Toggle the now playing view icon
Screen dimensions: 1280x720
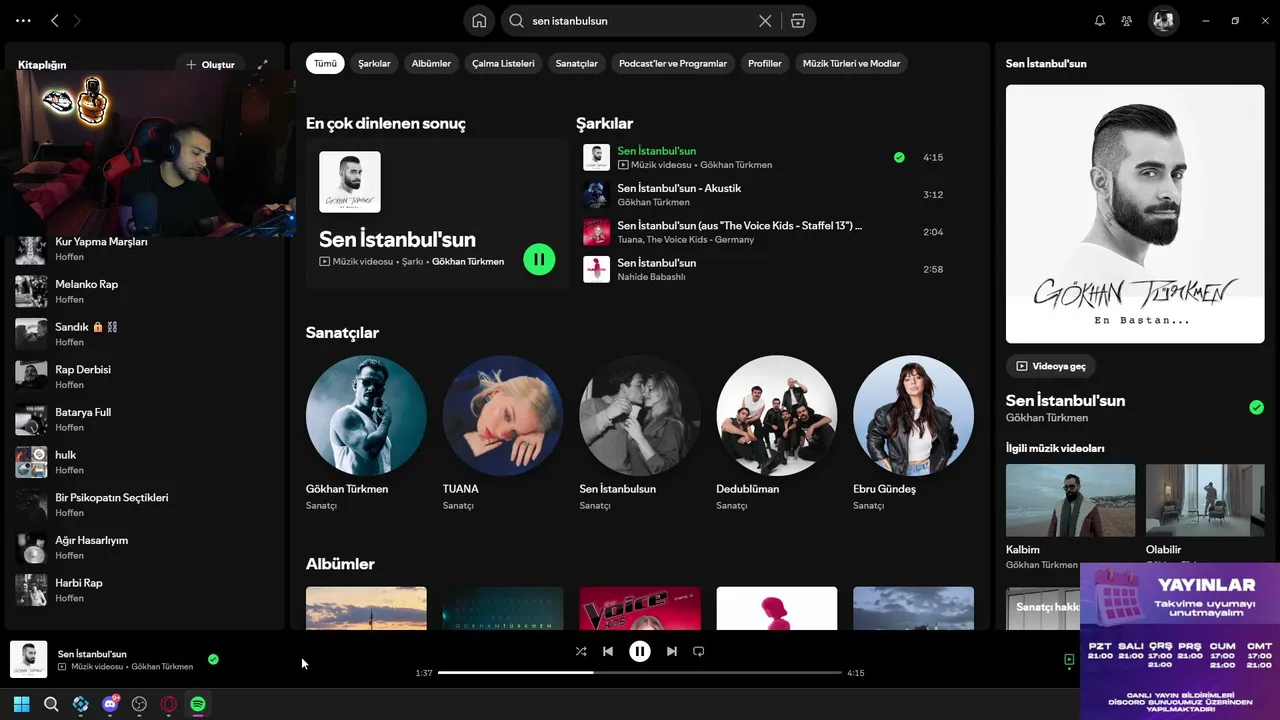tap(1069, 660)
